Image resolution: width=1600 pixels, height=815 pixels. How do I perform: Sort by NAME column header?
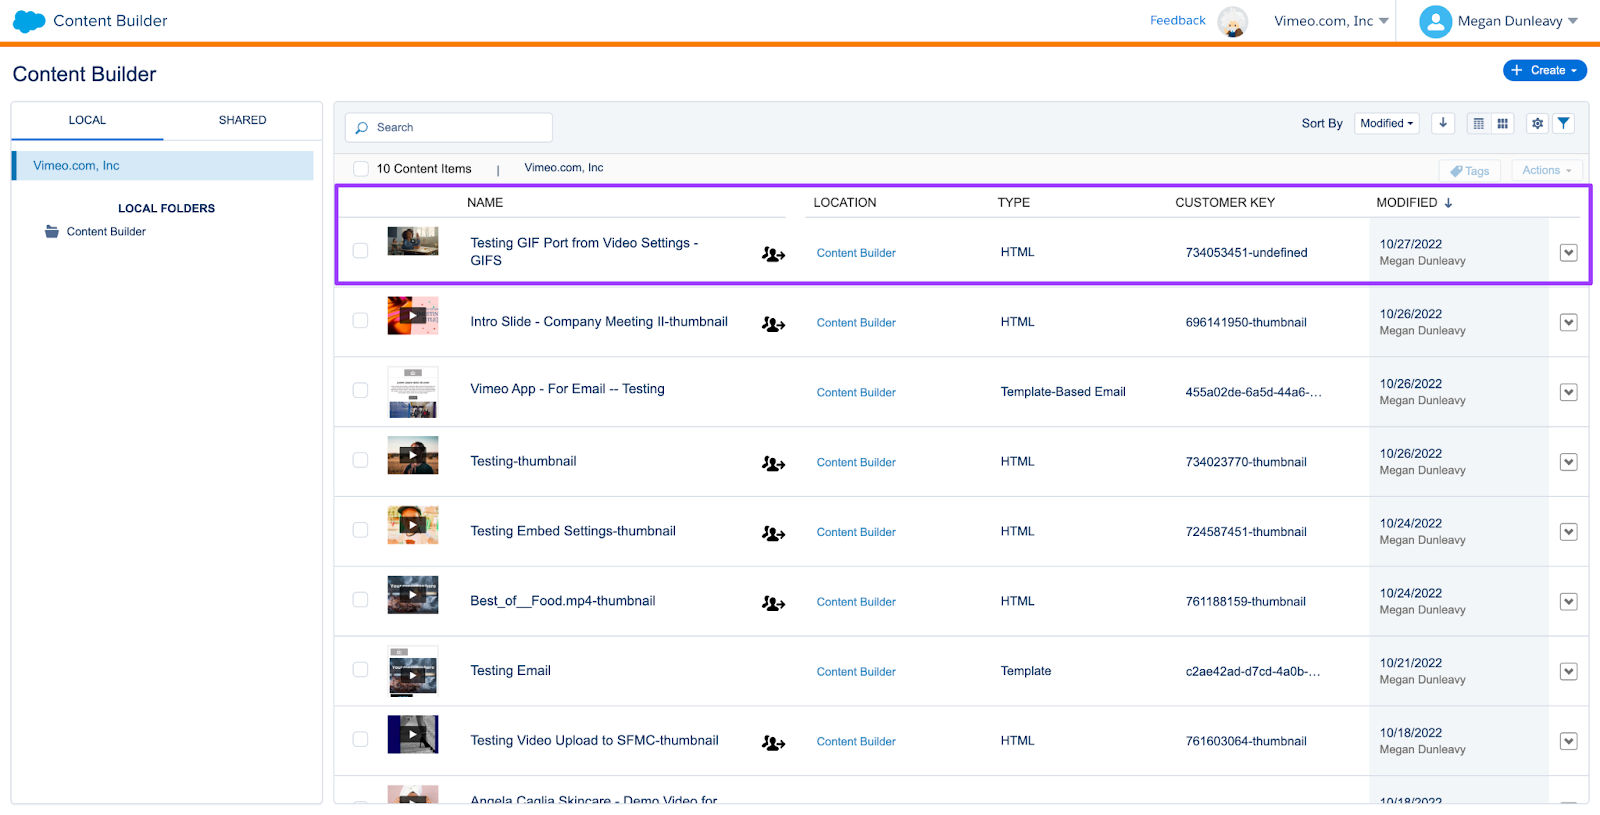point(485,203)
